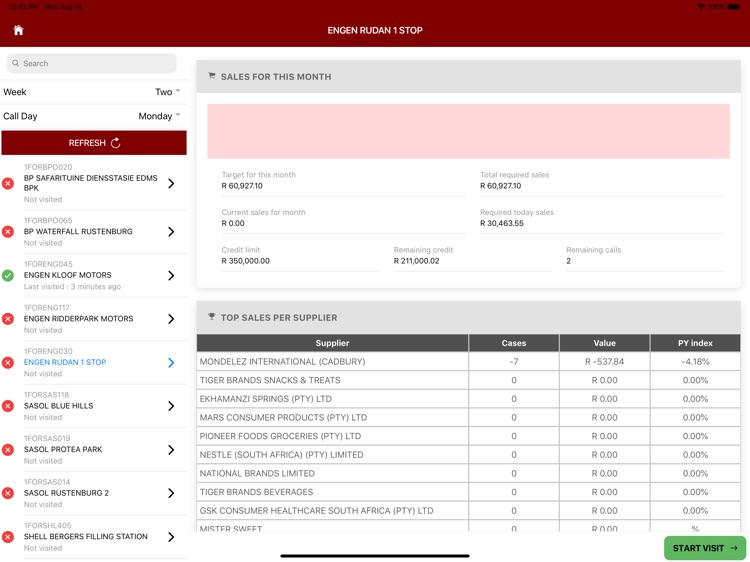Click Remaining credit R 211,000.02 value
This screenshot has height=562, width=750.
pos(417,261)
